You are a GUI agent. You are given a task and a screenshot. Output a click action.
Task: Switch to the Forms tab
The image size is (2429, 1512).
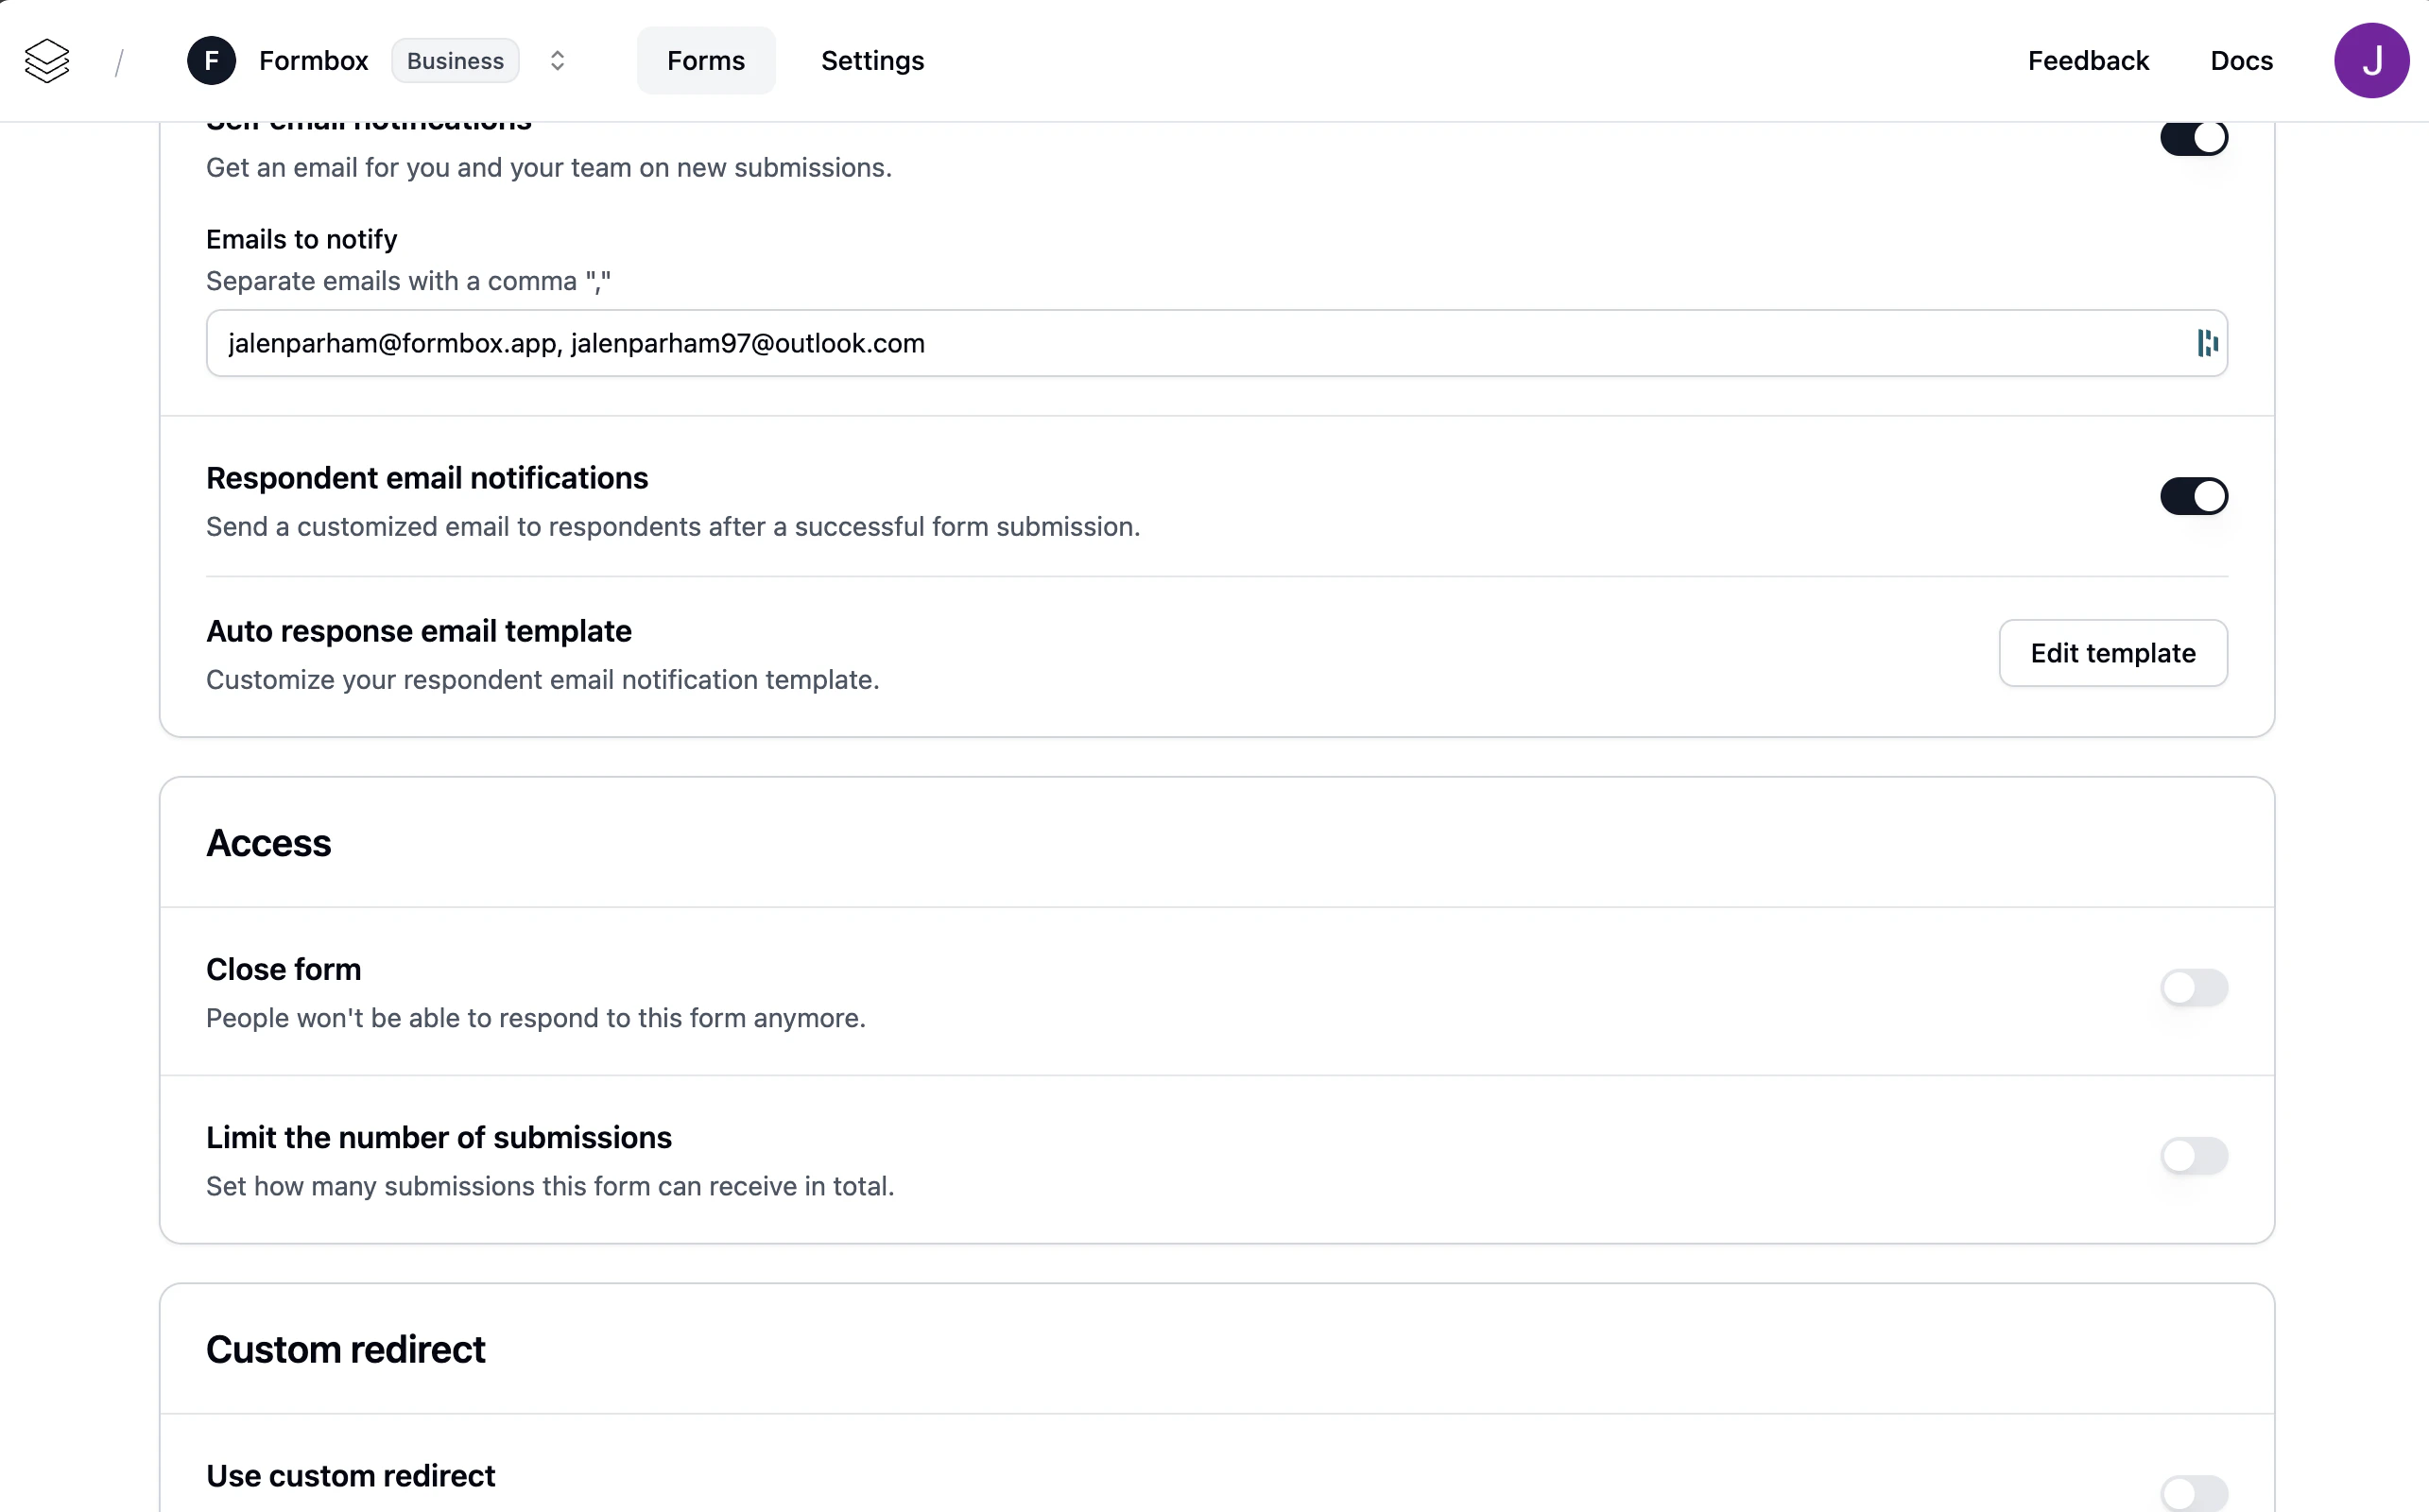coord(705,61)
